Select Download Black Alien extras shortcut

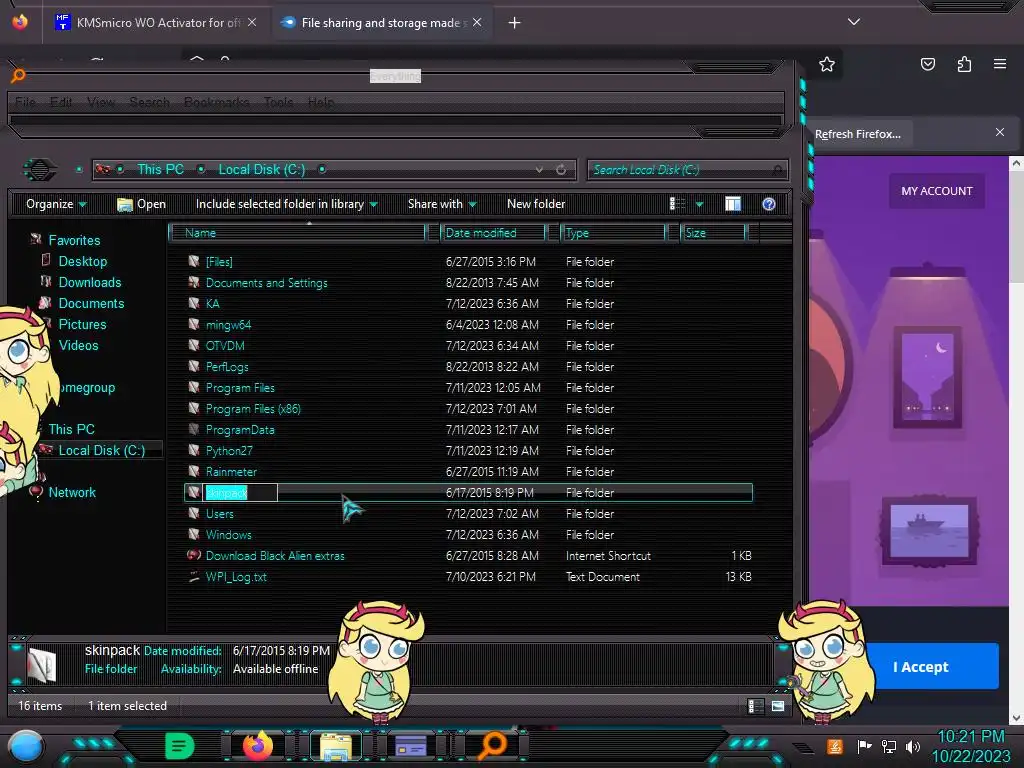point(275,556)
